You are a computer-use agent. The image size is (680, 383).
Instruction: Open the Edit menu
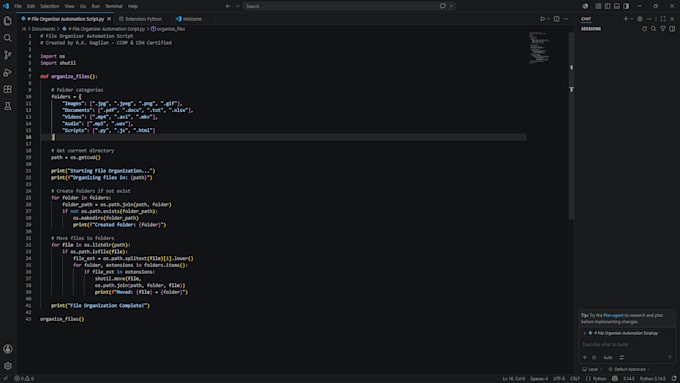click(x=31, y=6)
